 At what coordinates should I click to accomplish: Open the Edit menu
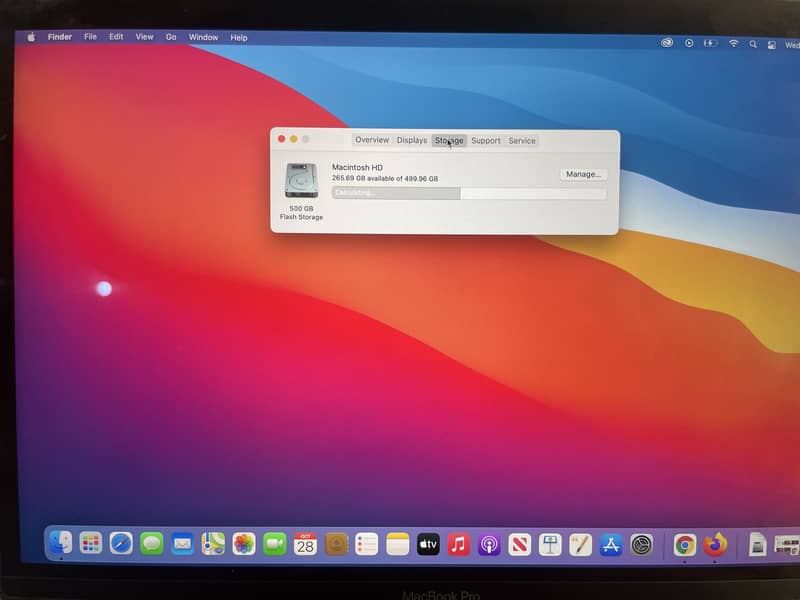coord(116,37)
